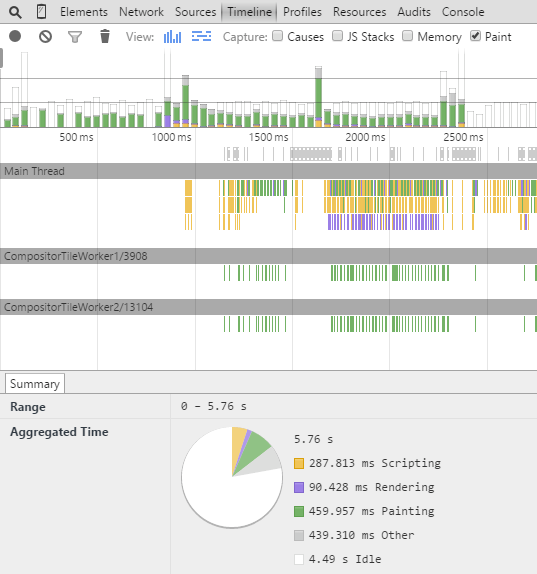Image resolution: width=537 pixels, height=574 pixels.
Task: Switch to flame chart view icon
Action: 201,36
